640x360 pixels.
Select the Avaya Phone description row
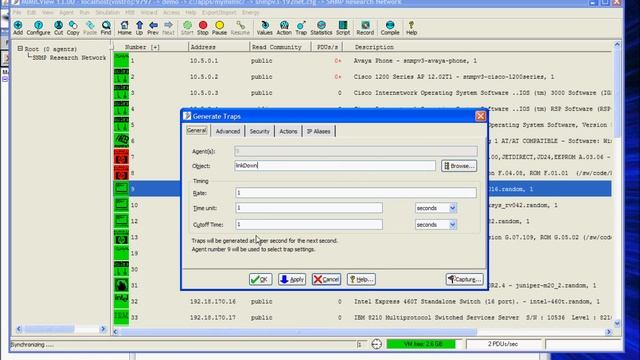pos(415,61)
